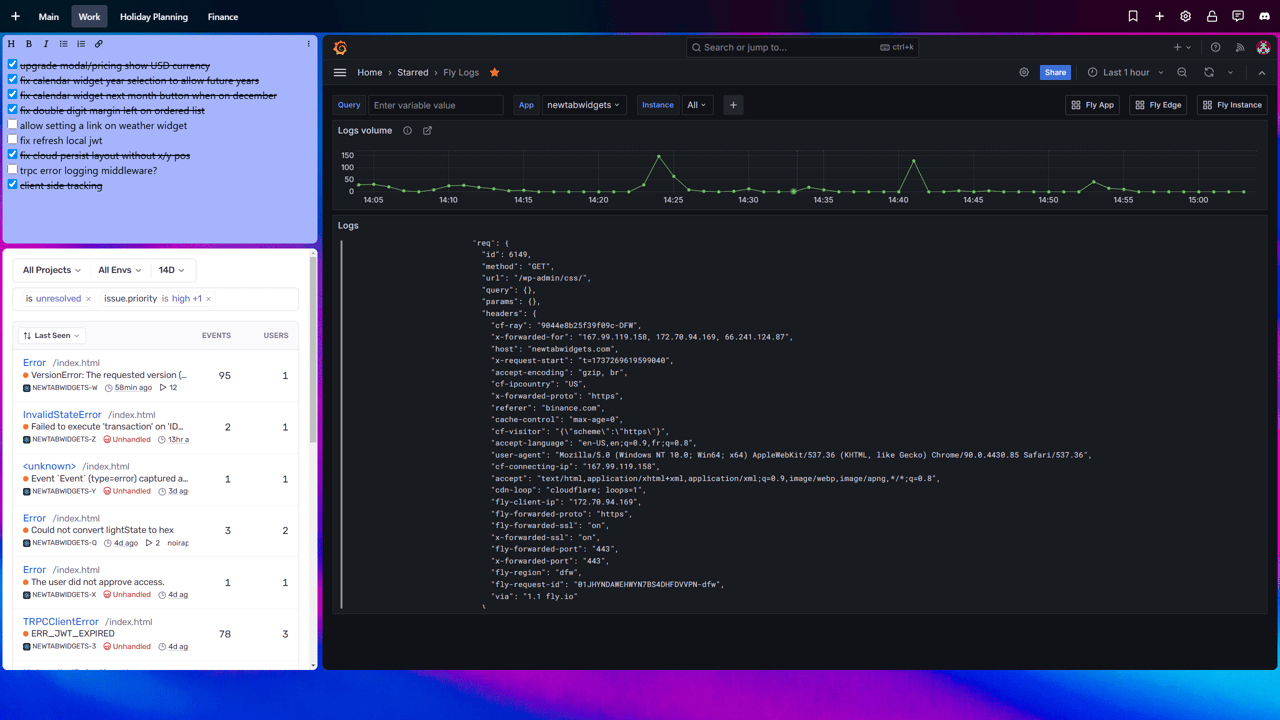Open Logs volume panel external link icon
Viewport: 1280px width, 720px height.
coord(427,131)
